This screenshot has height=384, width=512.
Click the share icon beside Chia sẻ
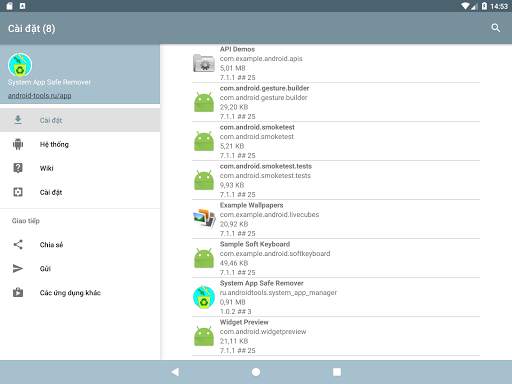18,245
